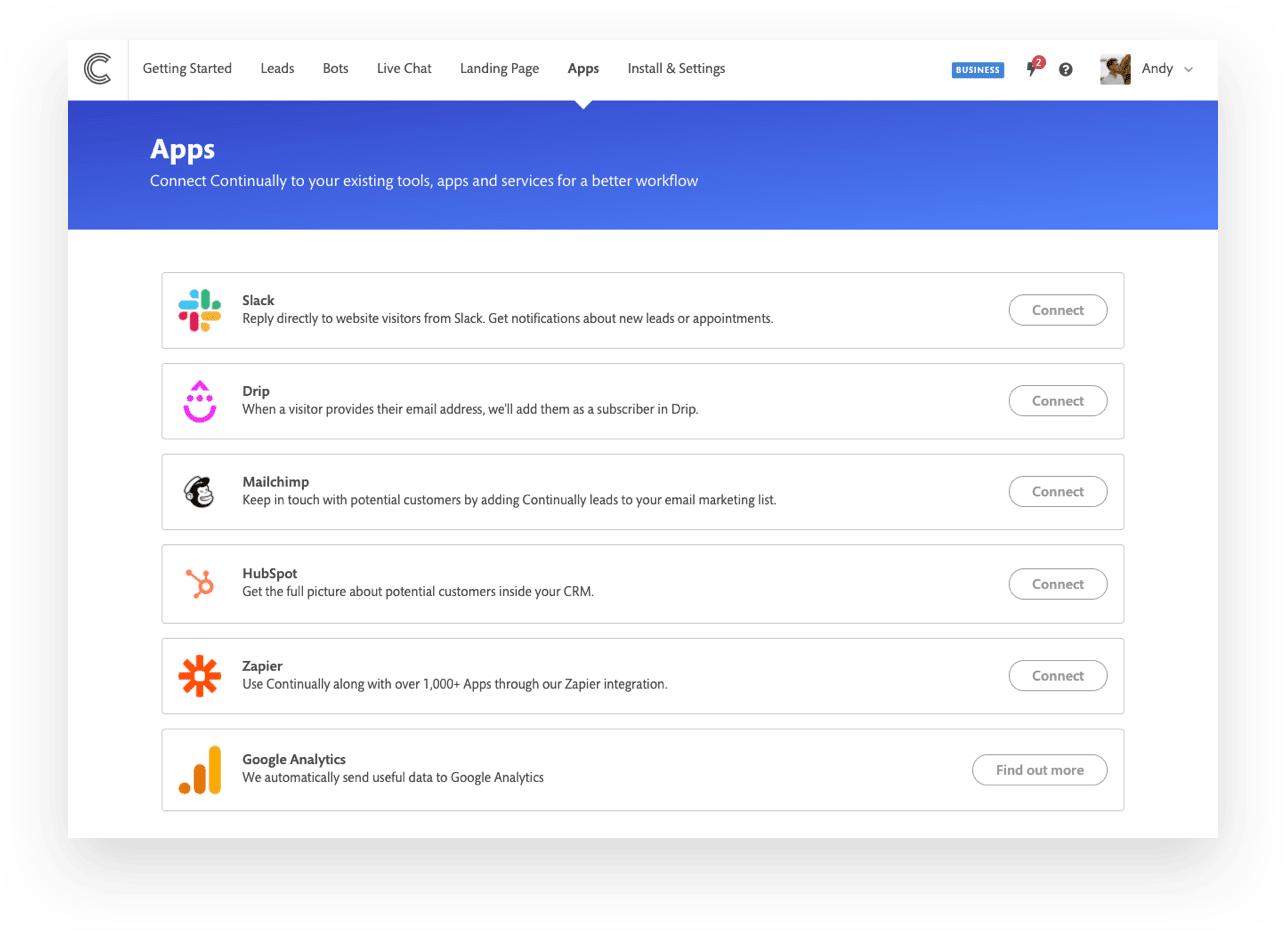Image resolution: width=1286 pixels, height=934 pixels.
Task: Click the Google Analytics logo icon
Action: (x=200, y=770)
